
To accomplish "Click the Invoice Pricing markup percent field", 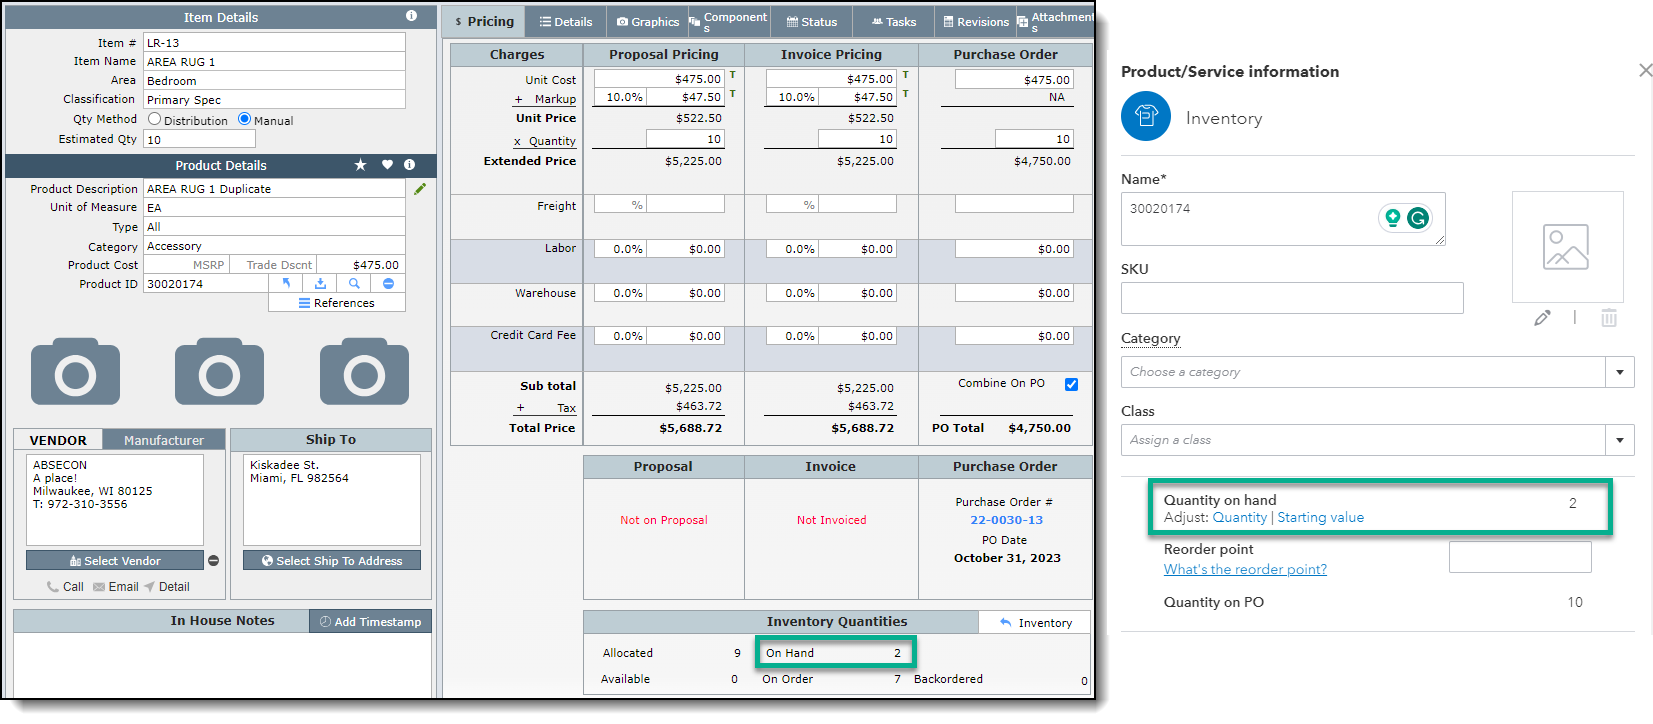I will [x=792, y=97].
